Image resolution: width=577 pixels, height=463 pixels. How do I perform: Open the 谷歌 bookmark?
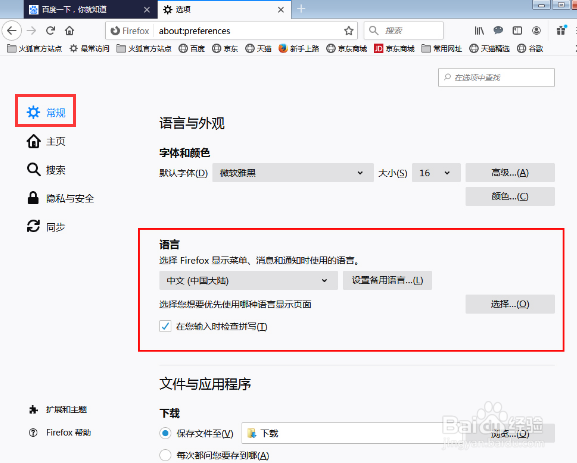pos(530,49)
